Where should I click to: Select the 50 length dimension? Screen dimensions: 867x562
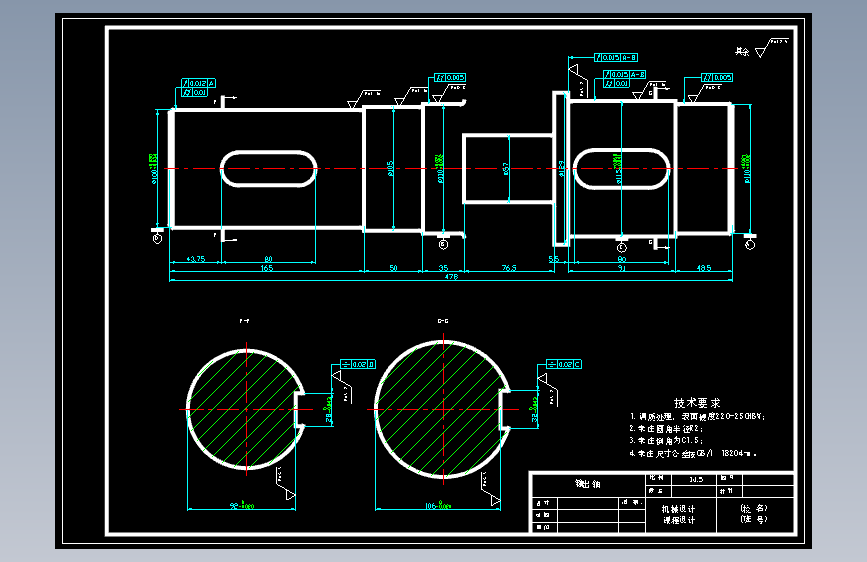pos(393,268)
